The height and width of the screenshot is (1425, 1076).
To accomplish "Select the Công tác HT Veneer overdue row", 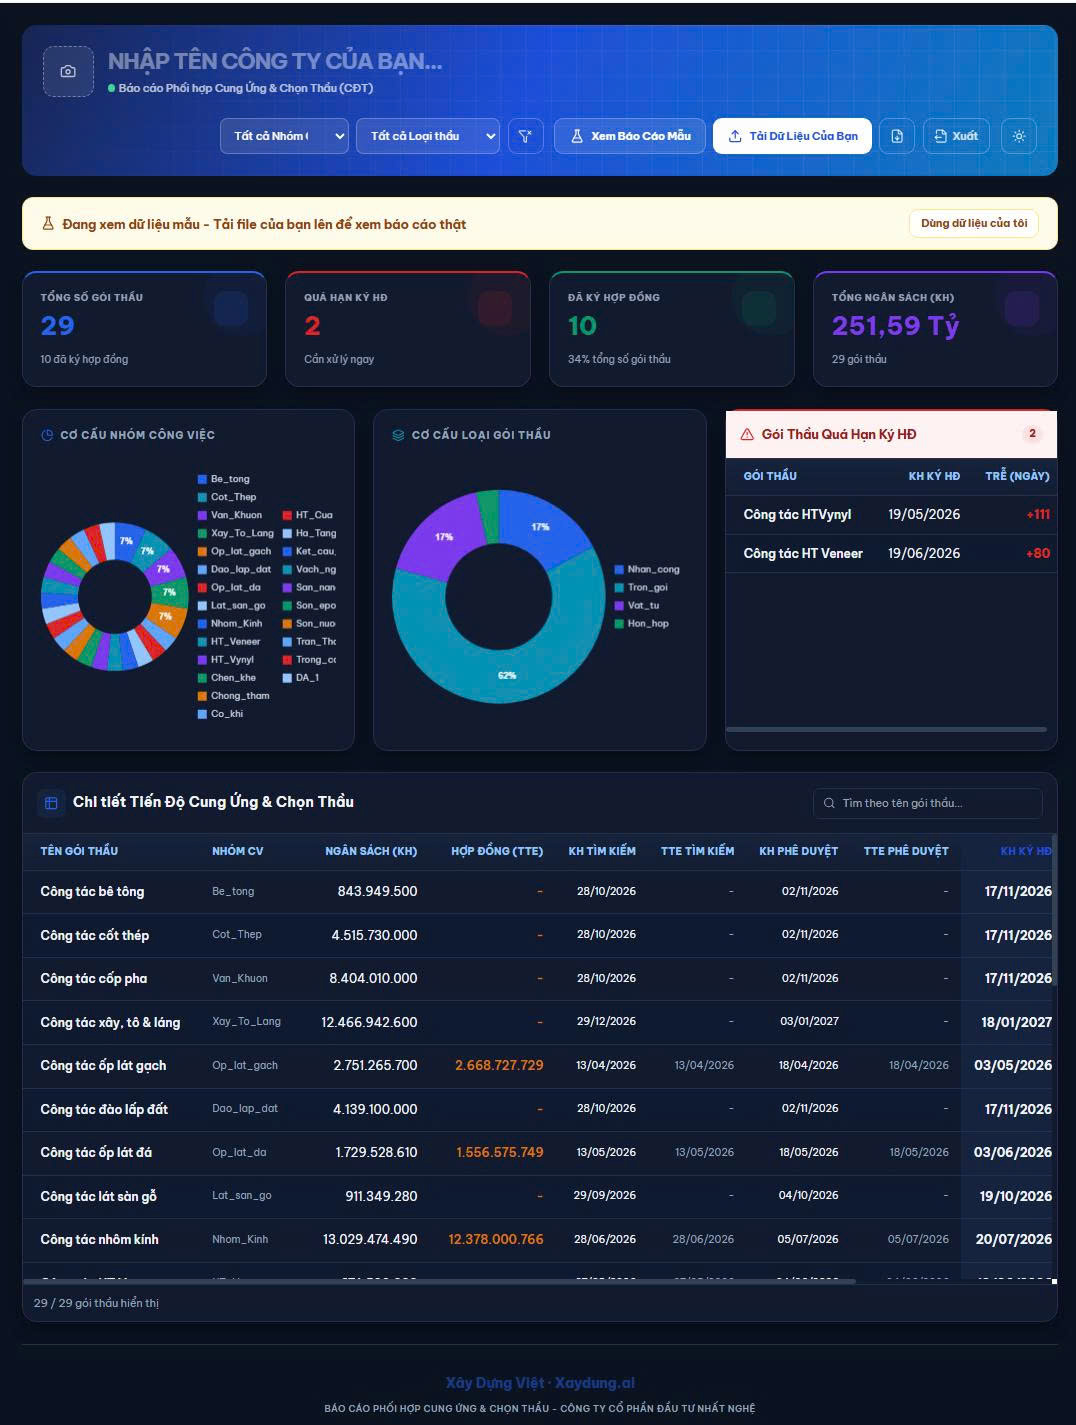I will click(891, 553).
